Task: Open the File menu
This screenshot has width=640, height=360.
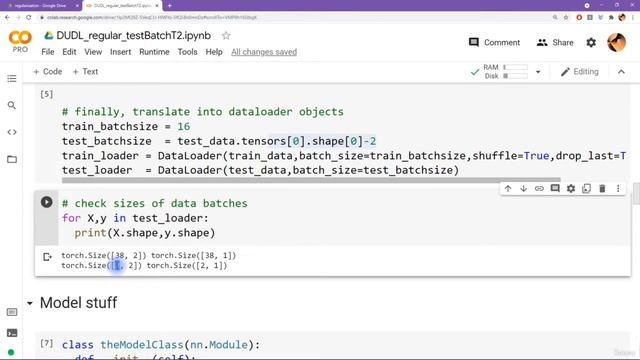Action: pos(47,52)
